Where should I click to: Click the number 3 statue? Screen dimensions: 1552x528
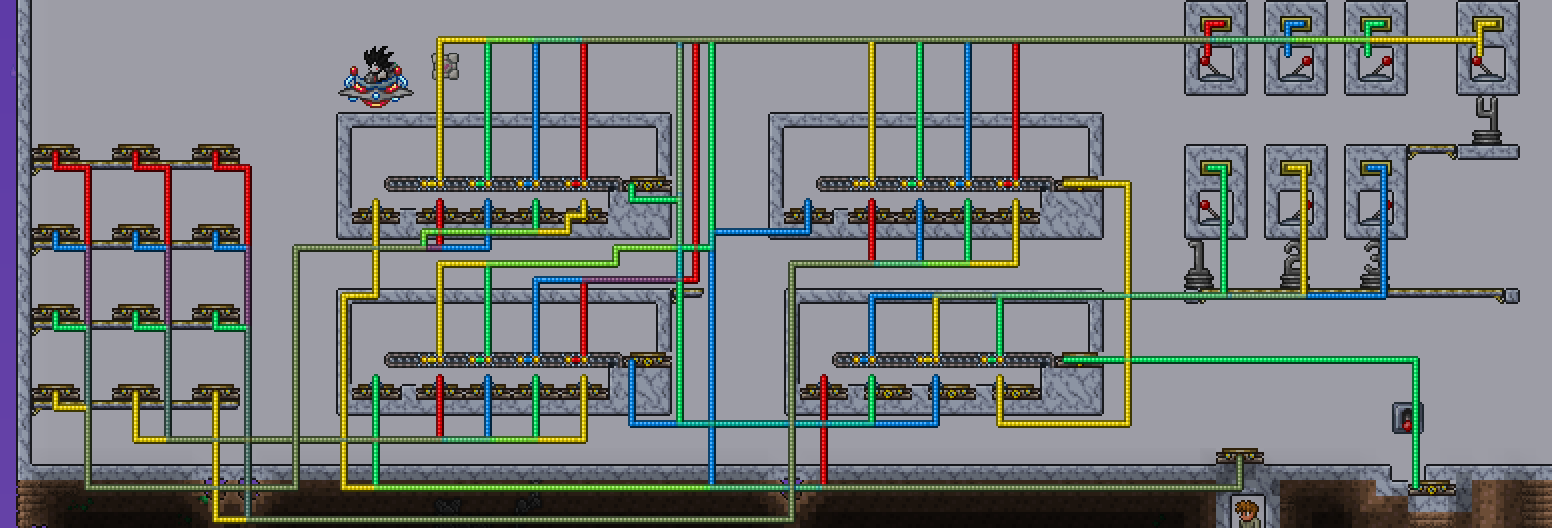click(x=1374, y=266)
